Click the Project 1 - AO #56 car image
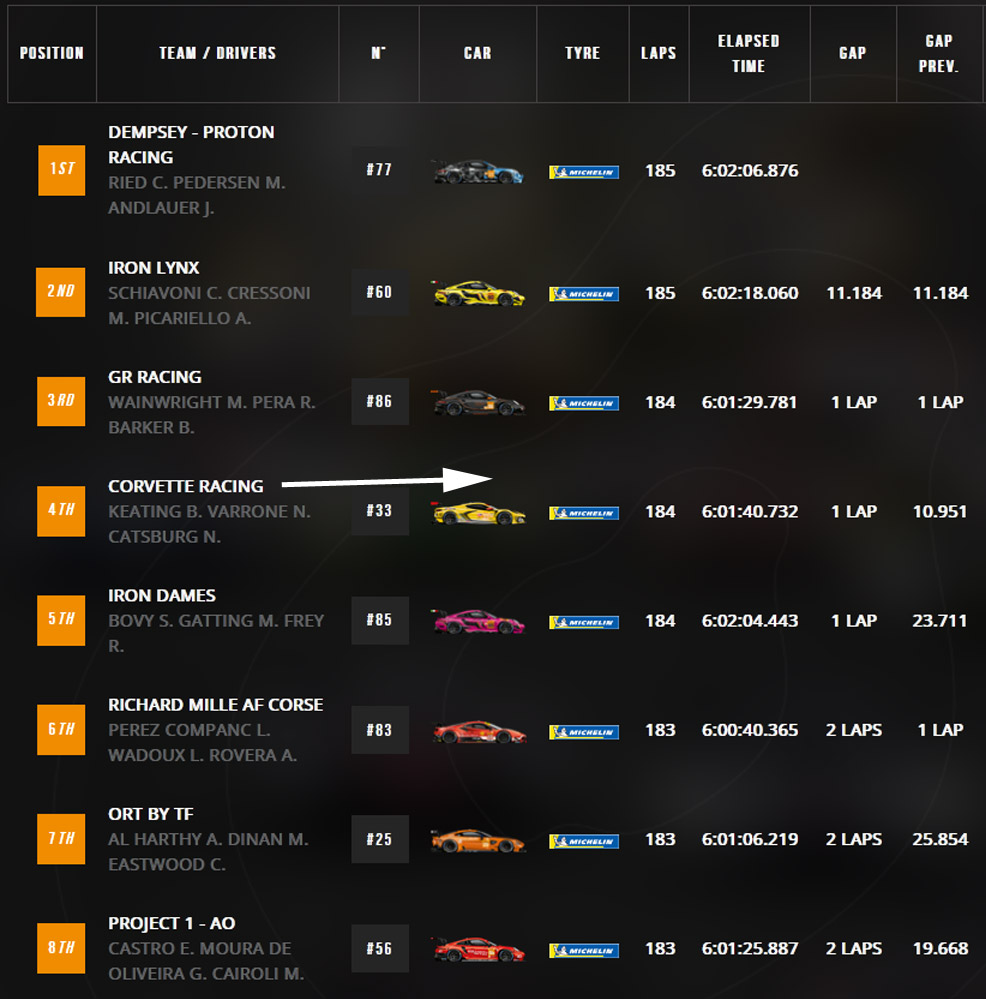This screenshot has width=986, height=999. tap(477, 949)
